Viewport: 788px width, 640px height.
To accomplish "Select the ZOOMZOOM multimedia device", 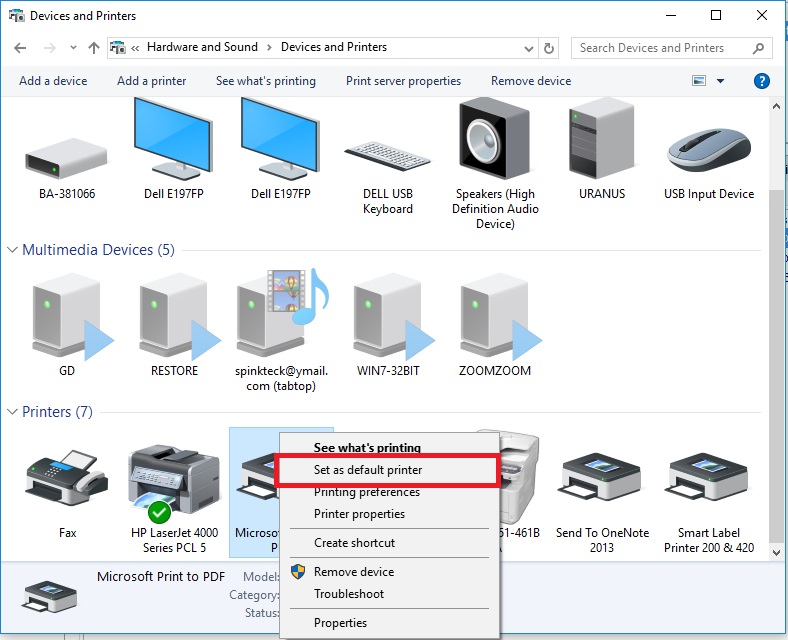I will [x=501, y=316].
